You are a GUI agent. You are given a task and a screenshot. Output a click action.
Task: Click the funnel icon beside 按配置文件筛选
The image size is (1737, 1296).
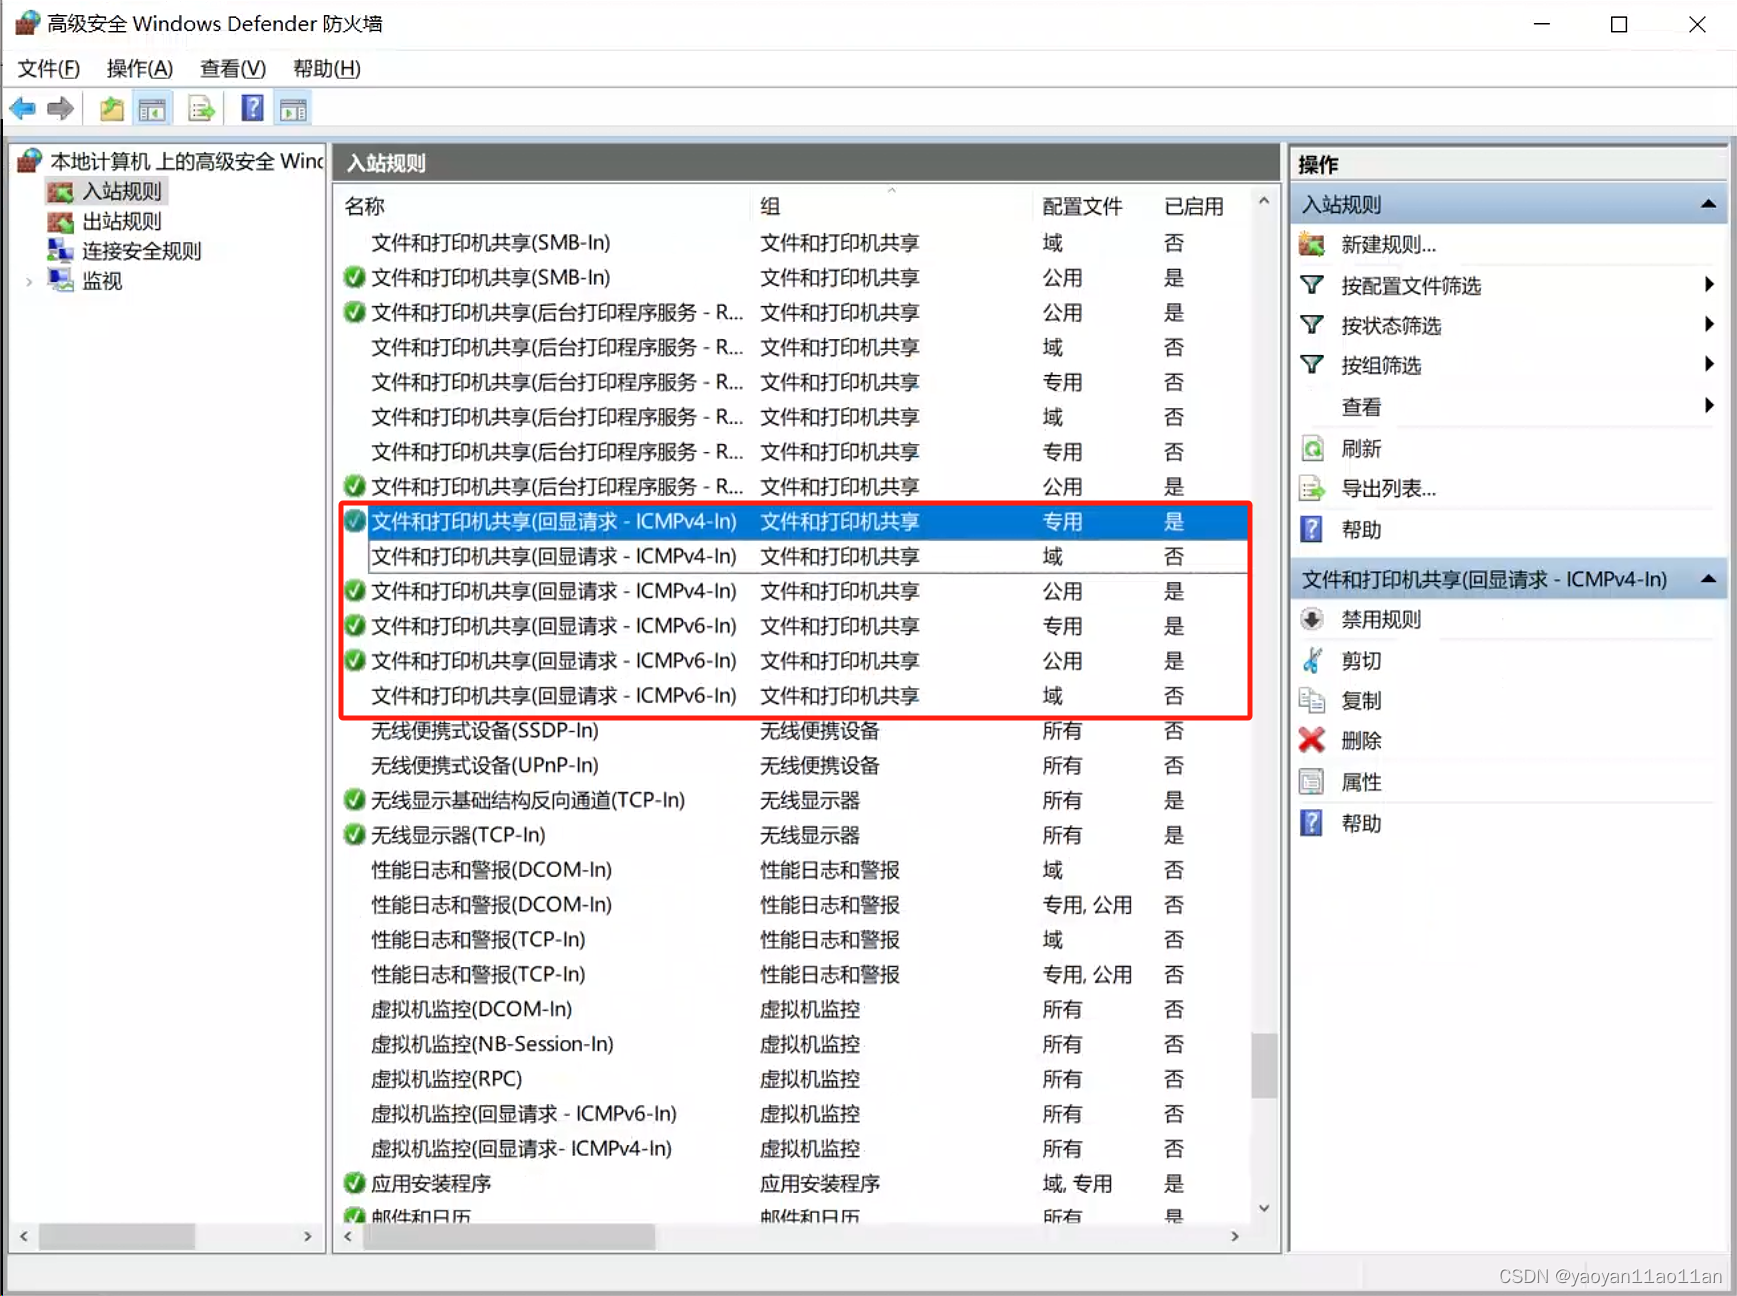1312,285
